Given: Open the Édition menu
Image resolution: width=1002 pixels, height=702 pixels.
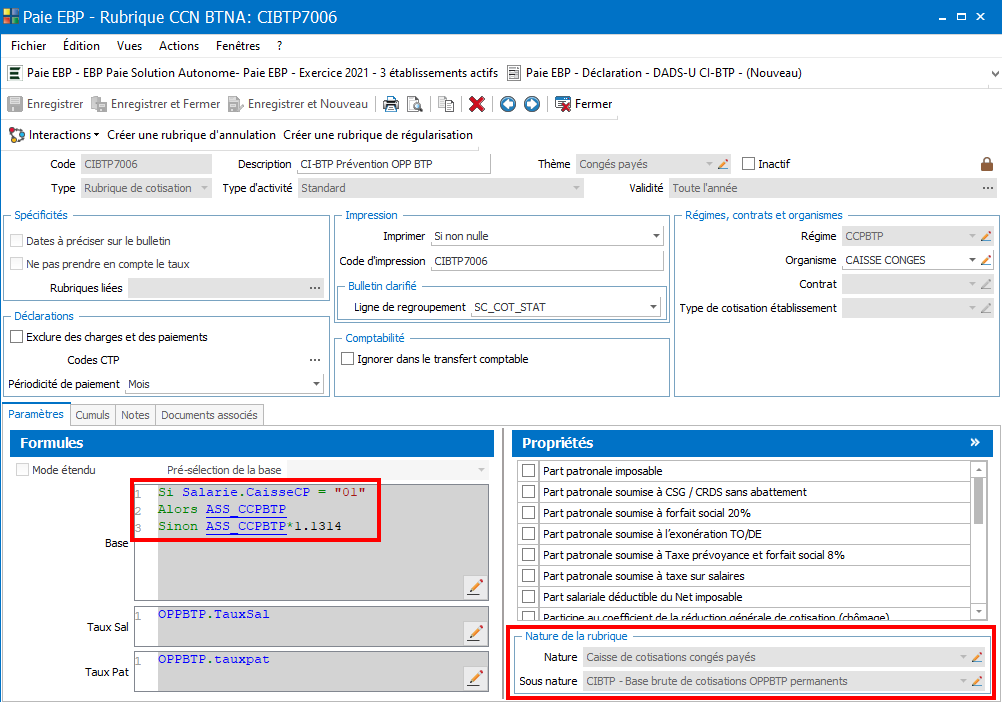Looking at the screenshot, I should 81,46.
